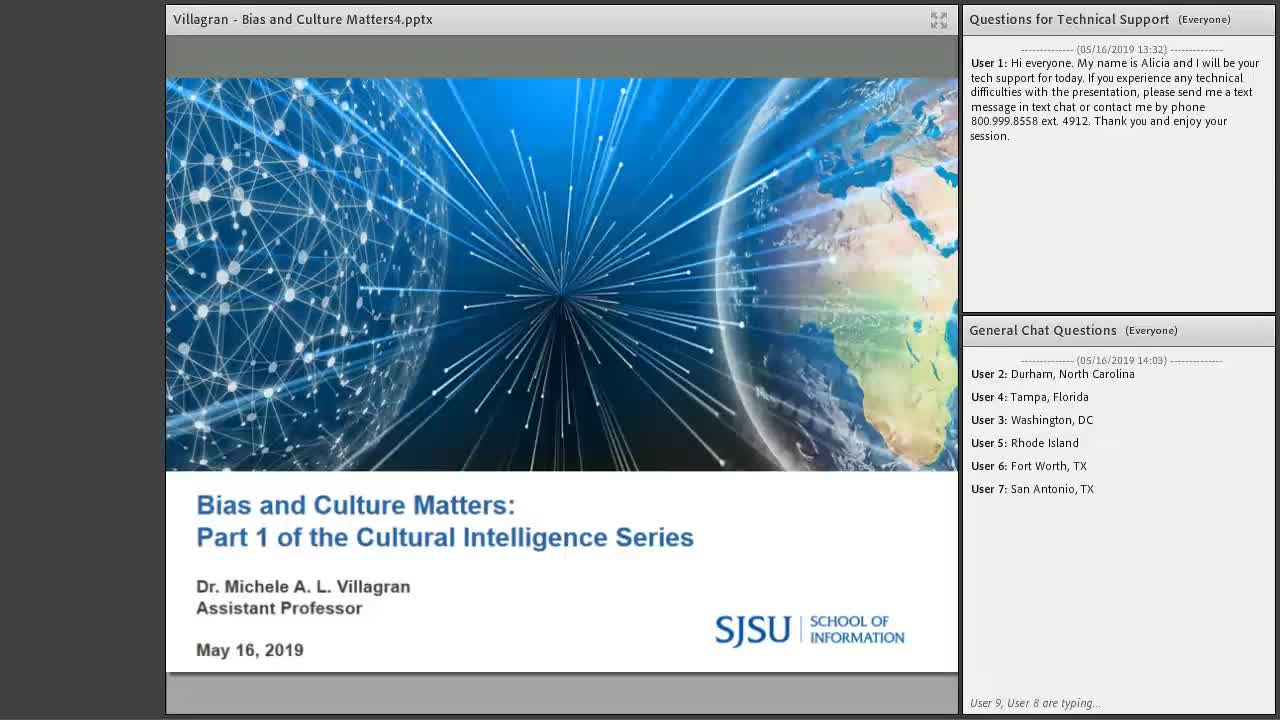
Task: Open the Everyone tab in Technical Support chat
Action: [1204, 19]
